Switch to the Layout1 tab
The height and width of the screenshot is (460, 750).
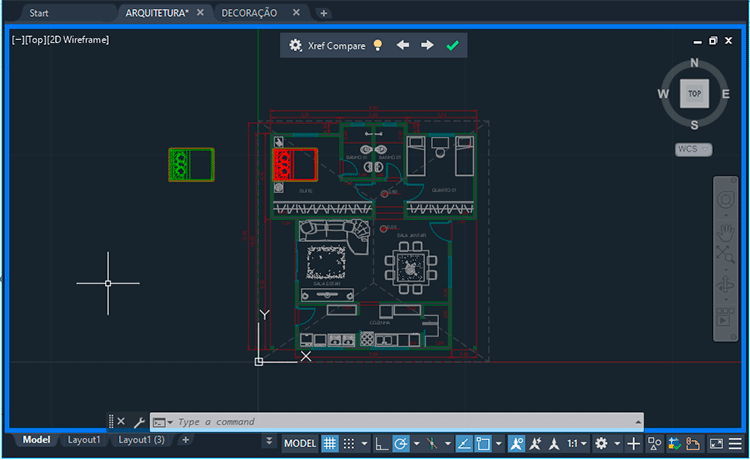click(x=84, y=440)
